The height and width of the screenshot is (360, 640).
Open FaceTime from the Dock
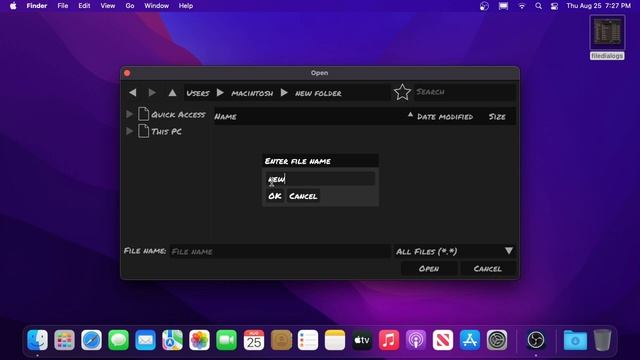(x=227, y=340)
